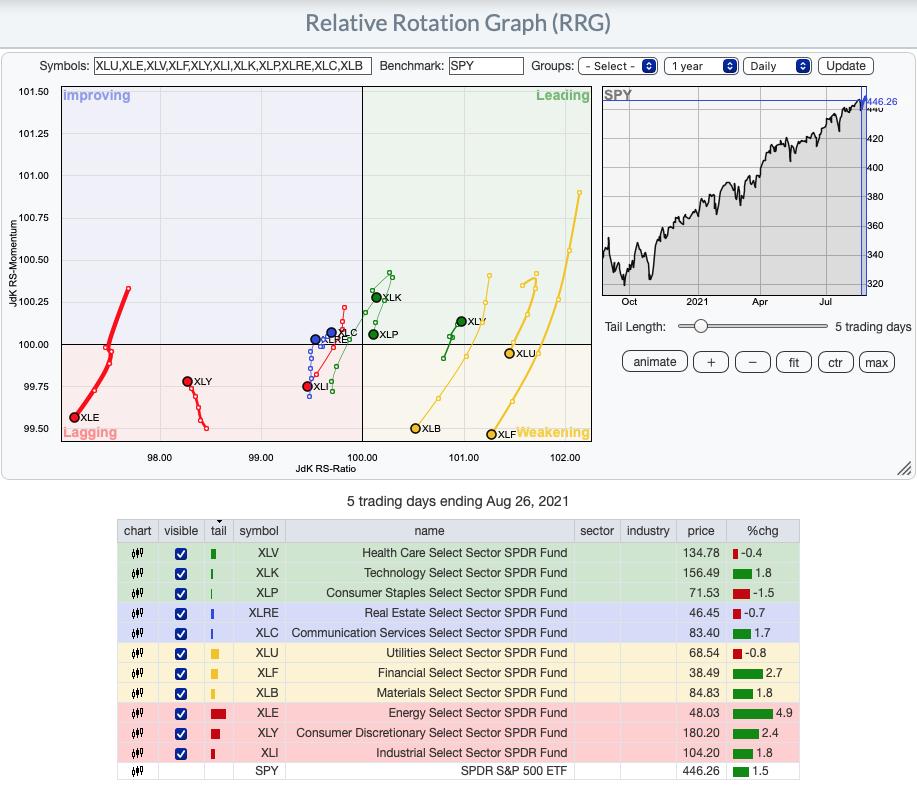917x786 pixels.
Task: Select the XLY marker in Lagging quadrant
Action: [x=187, y=381]
